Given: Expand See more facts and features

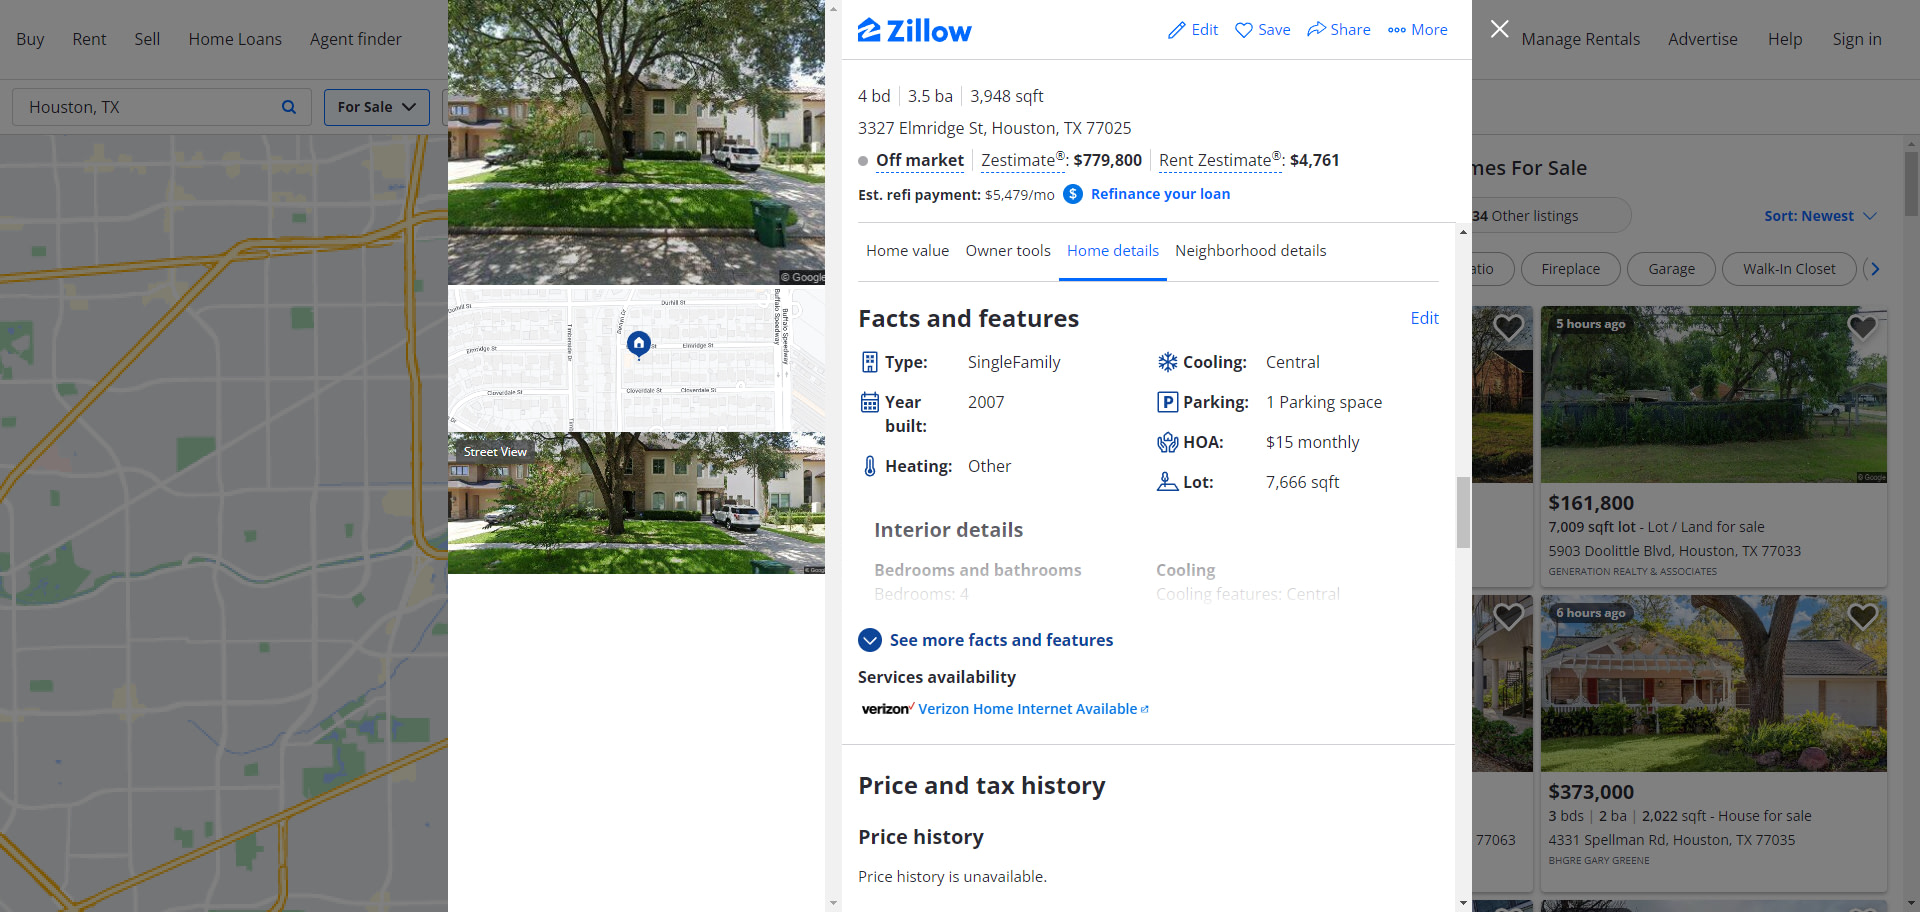Looking at the screenshot, I should [985, 640].
